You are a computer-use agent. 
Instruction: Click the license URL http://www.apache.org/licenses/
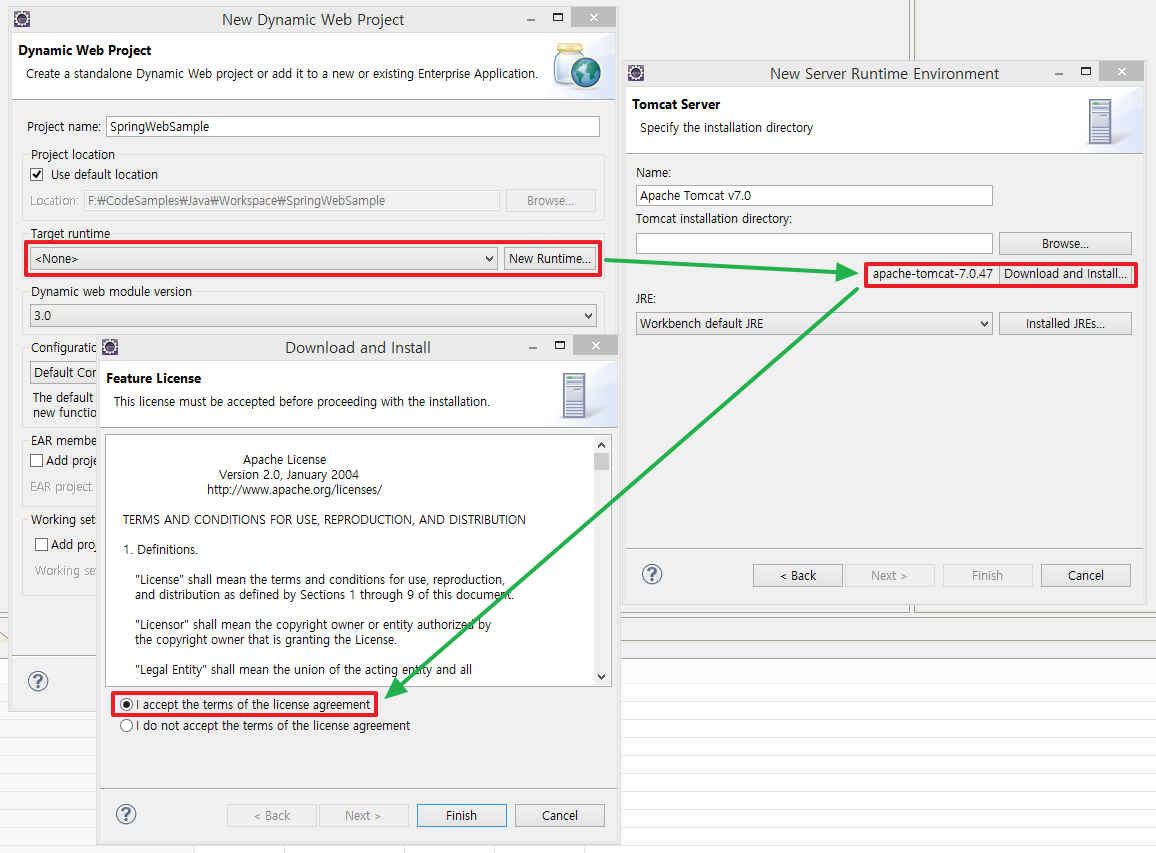tap(294, 490)
